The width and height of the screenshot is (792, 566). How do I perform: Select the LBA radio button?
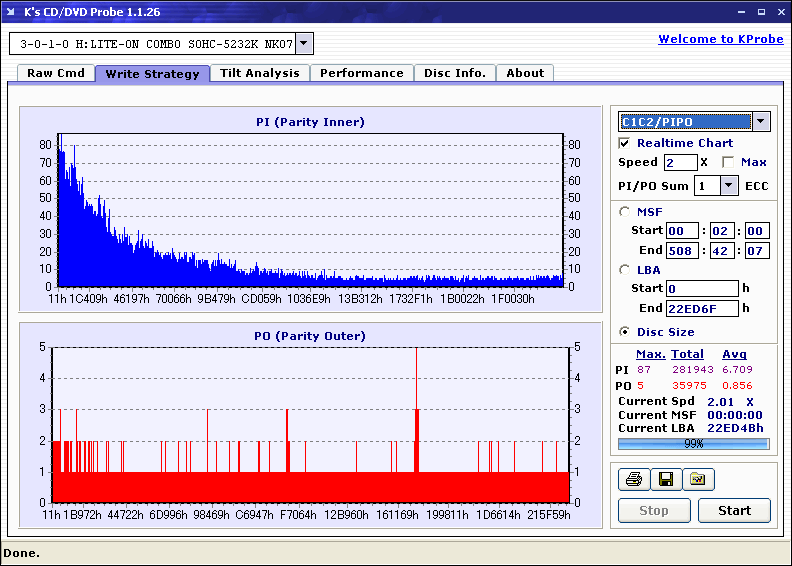[x=625, y=269]
